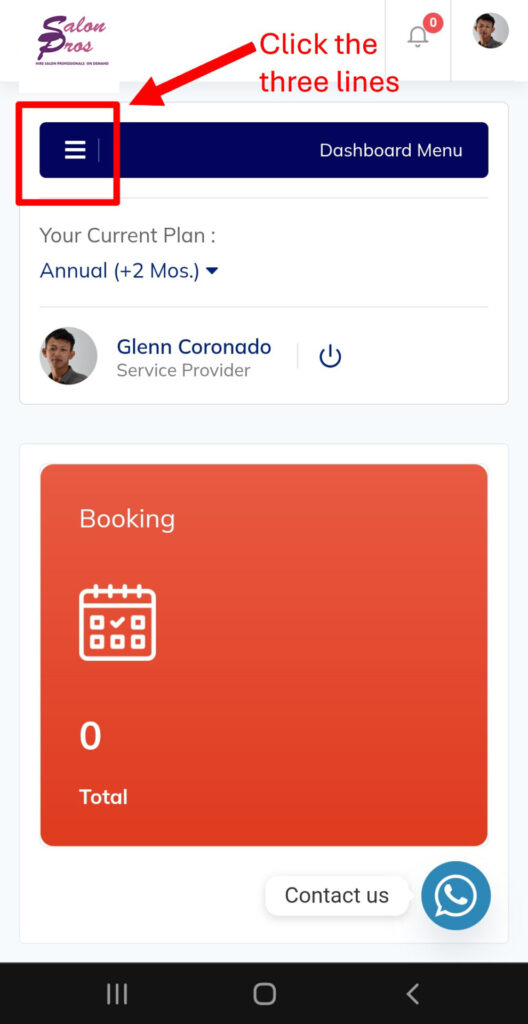This screenshot has width=528, height=1024.
Task: Tap the red notification count badge
Action: pyautogui.click(x=433, y=23)
